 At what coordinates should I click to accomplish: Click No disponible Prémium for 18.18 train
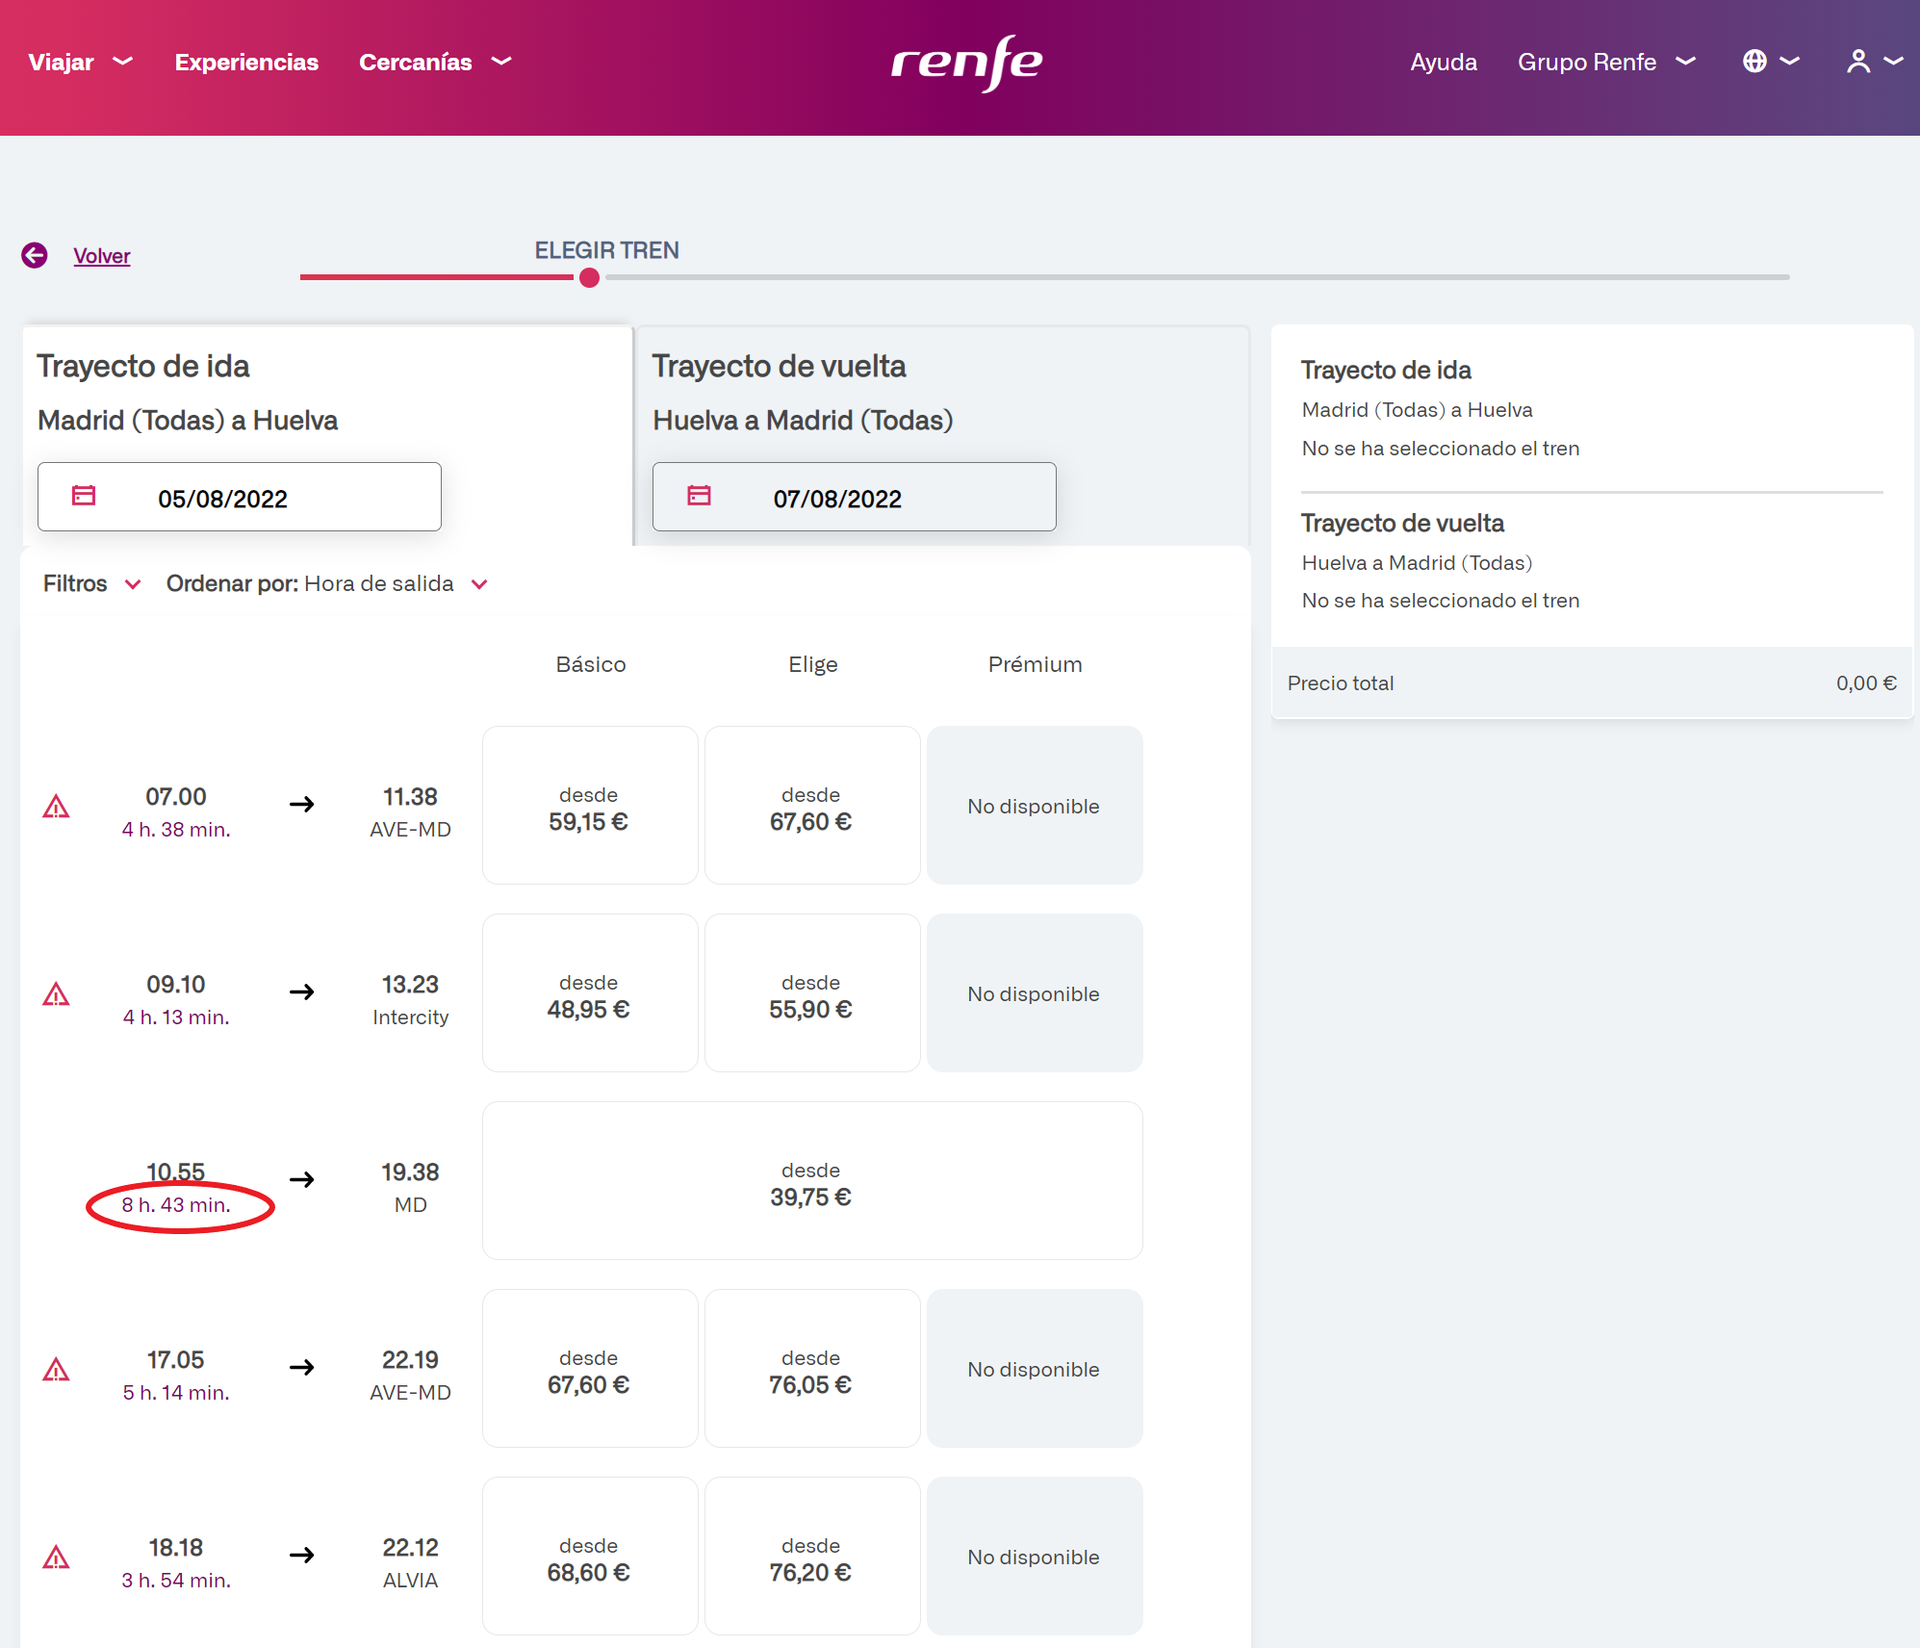click(1035, 1557)
